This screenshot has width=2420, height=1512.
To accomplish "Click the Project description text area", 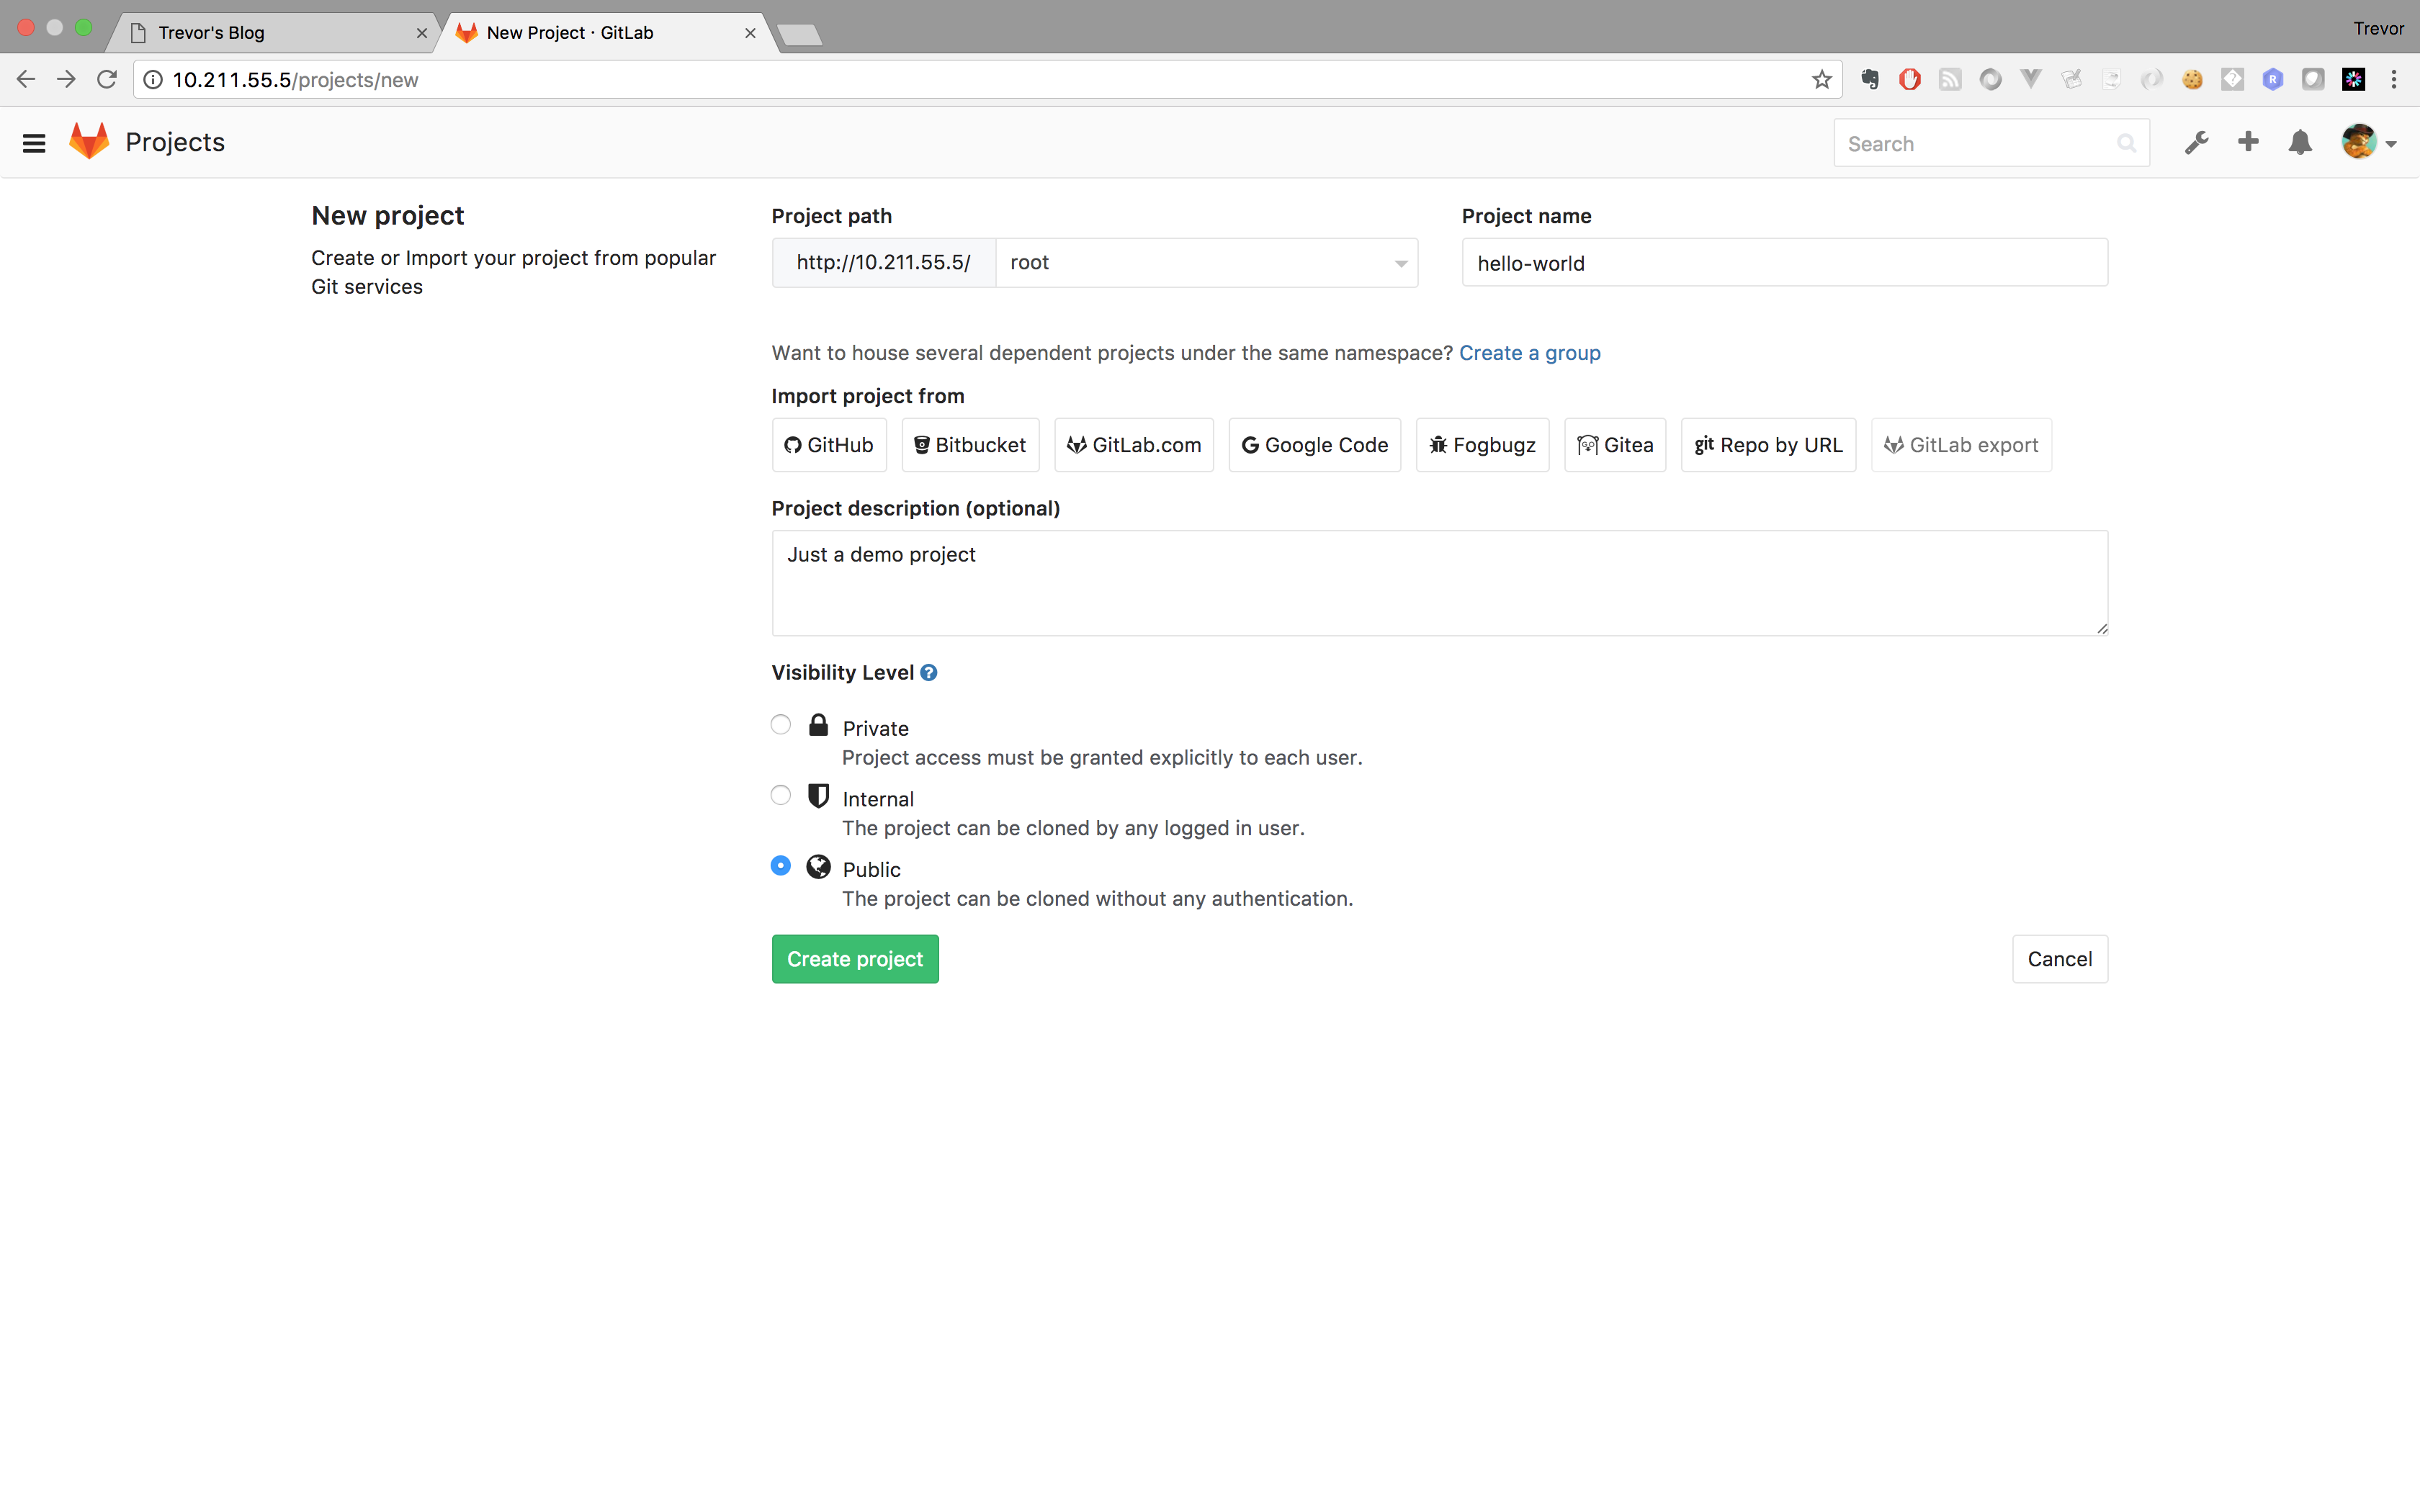I will click(1440, 583).
